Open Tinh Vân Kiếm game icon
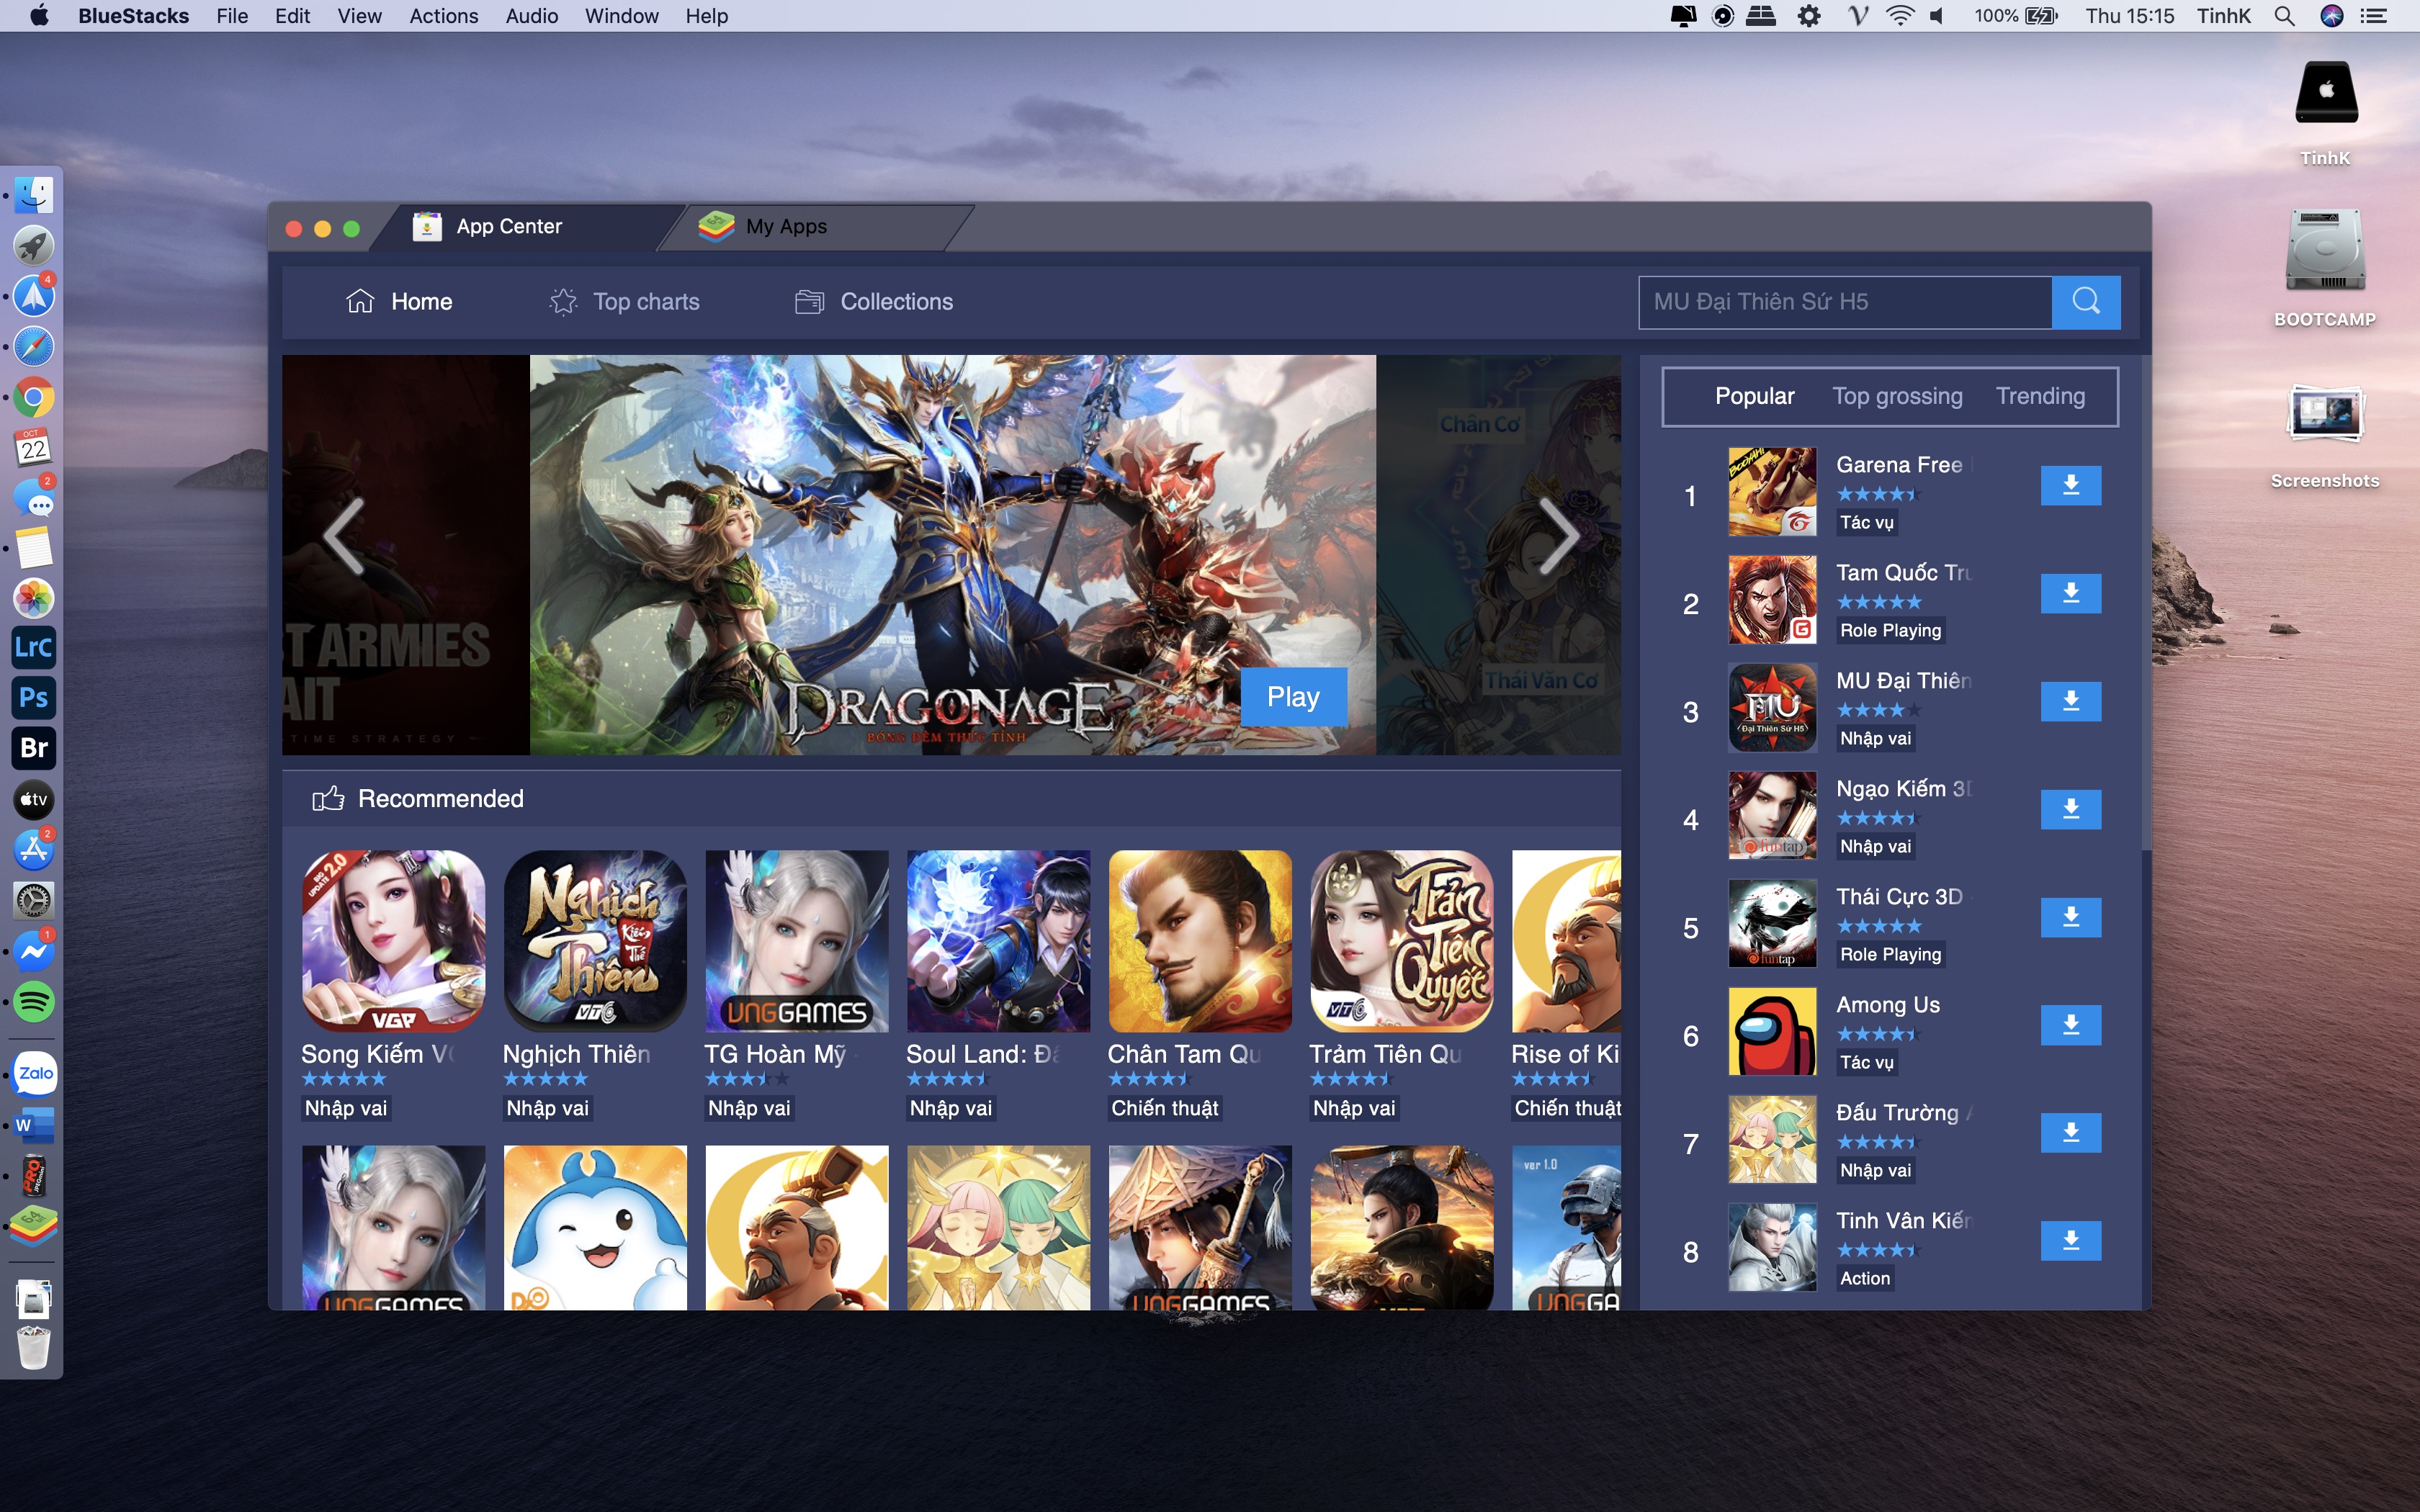 click(x=1772, y=1248)
